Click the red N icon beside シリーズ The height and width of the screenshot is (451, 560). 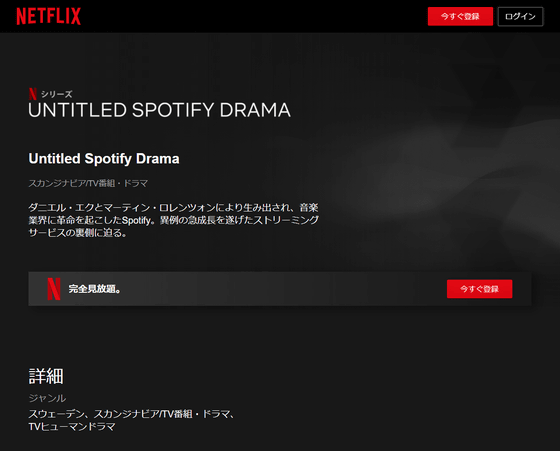pyautogui.click(x=33, y=94)
